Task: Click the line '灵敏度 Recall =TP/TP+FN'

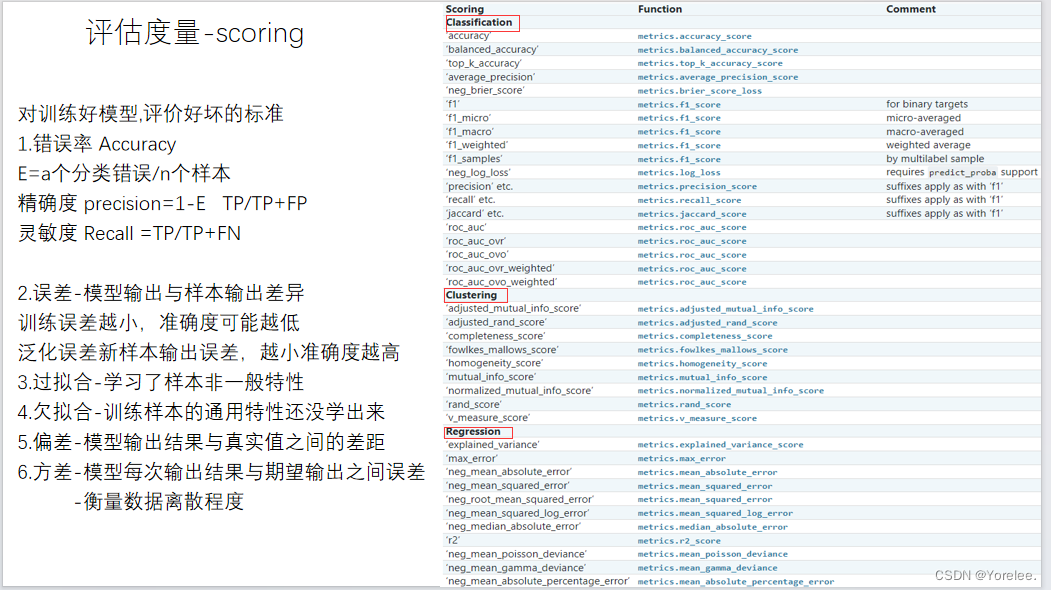Action: click(x=129, y=233)
